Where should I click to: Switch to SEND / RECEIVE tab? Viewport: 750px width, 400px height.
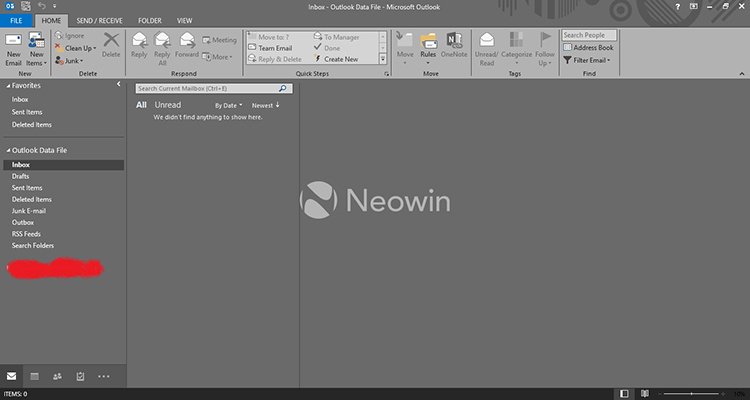[99, 21]
